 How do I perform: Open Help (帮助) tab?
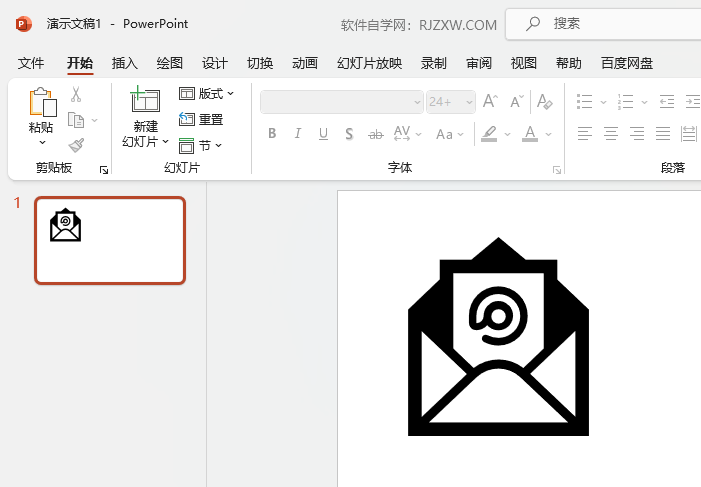569,63
